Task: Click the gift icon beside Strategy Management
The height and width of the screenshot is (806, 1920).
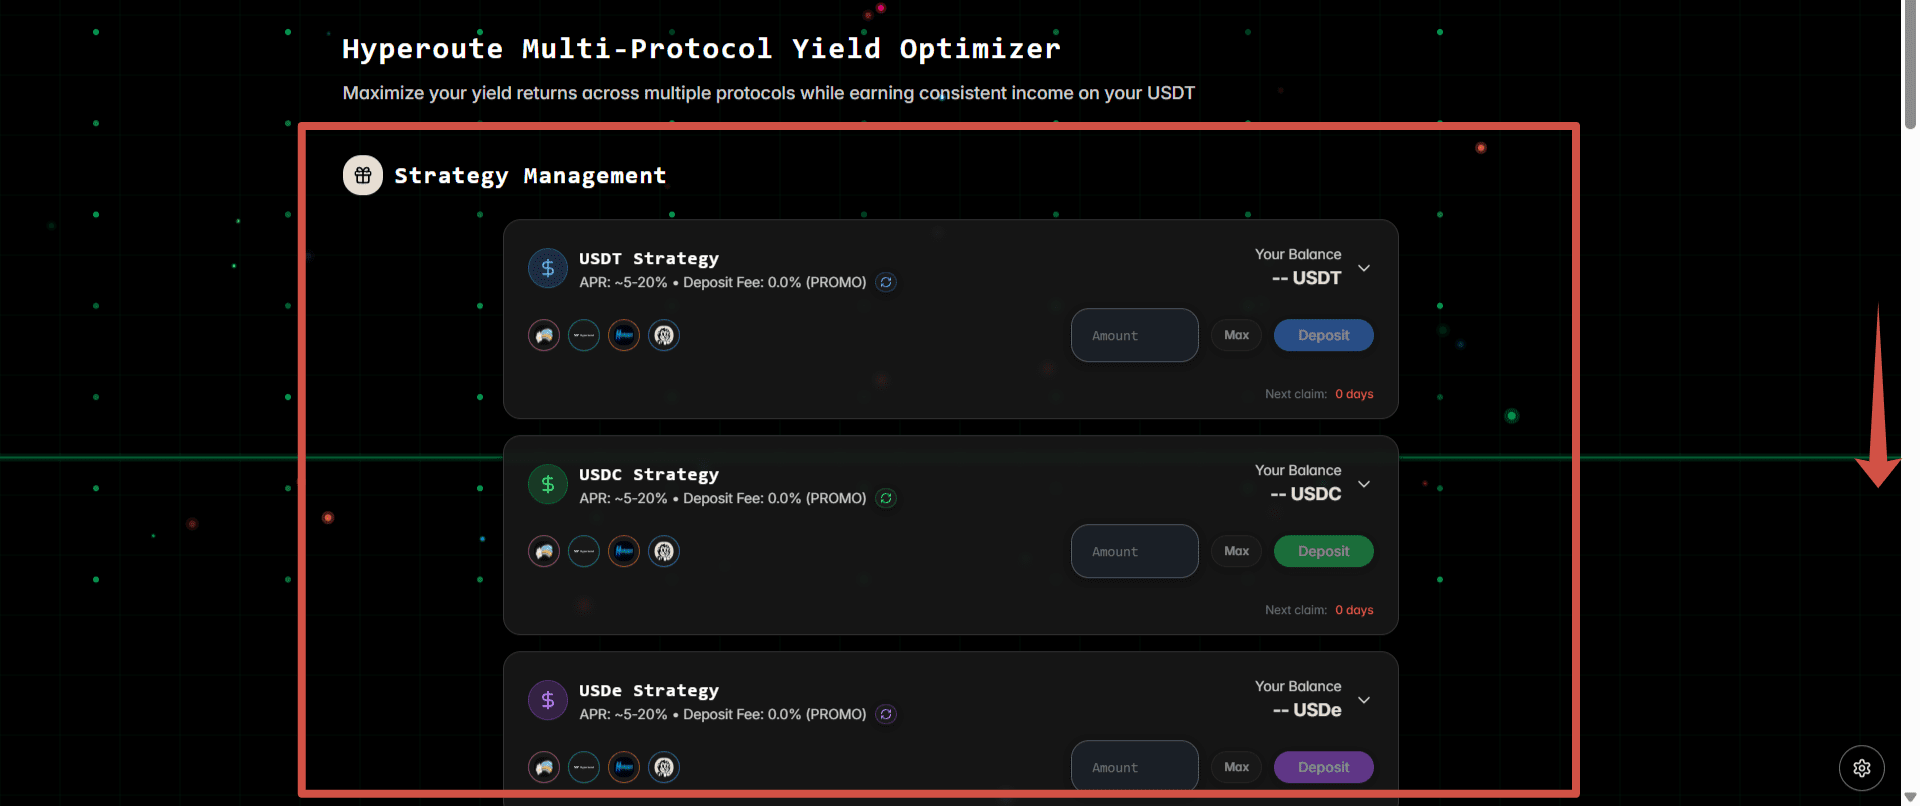Action: pos(363,176)
